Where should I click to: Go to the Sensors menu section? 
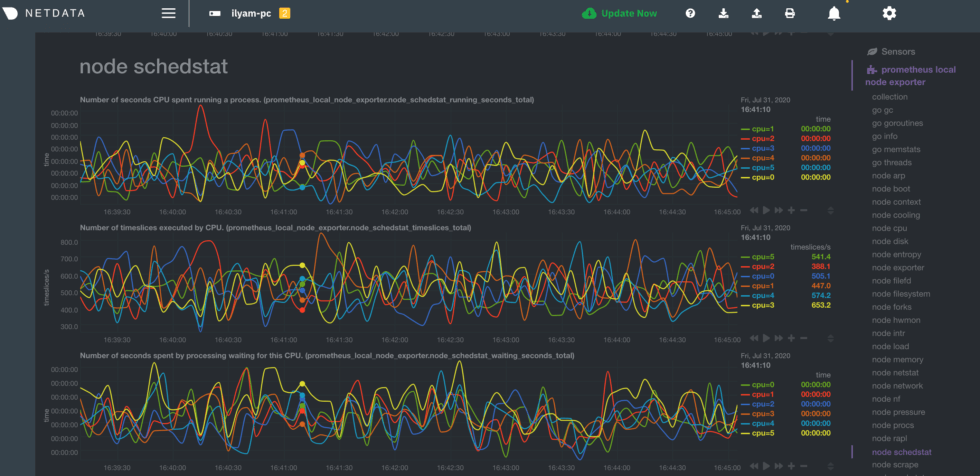pyautogui.click(x=896, y=51)
